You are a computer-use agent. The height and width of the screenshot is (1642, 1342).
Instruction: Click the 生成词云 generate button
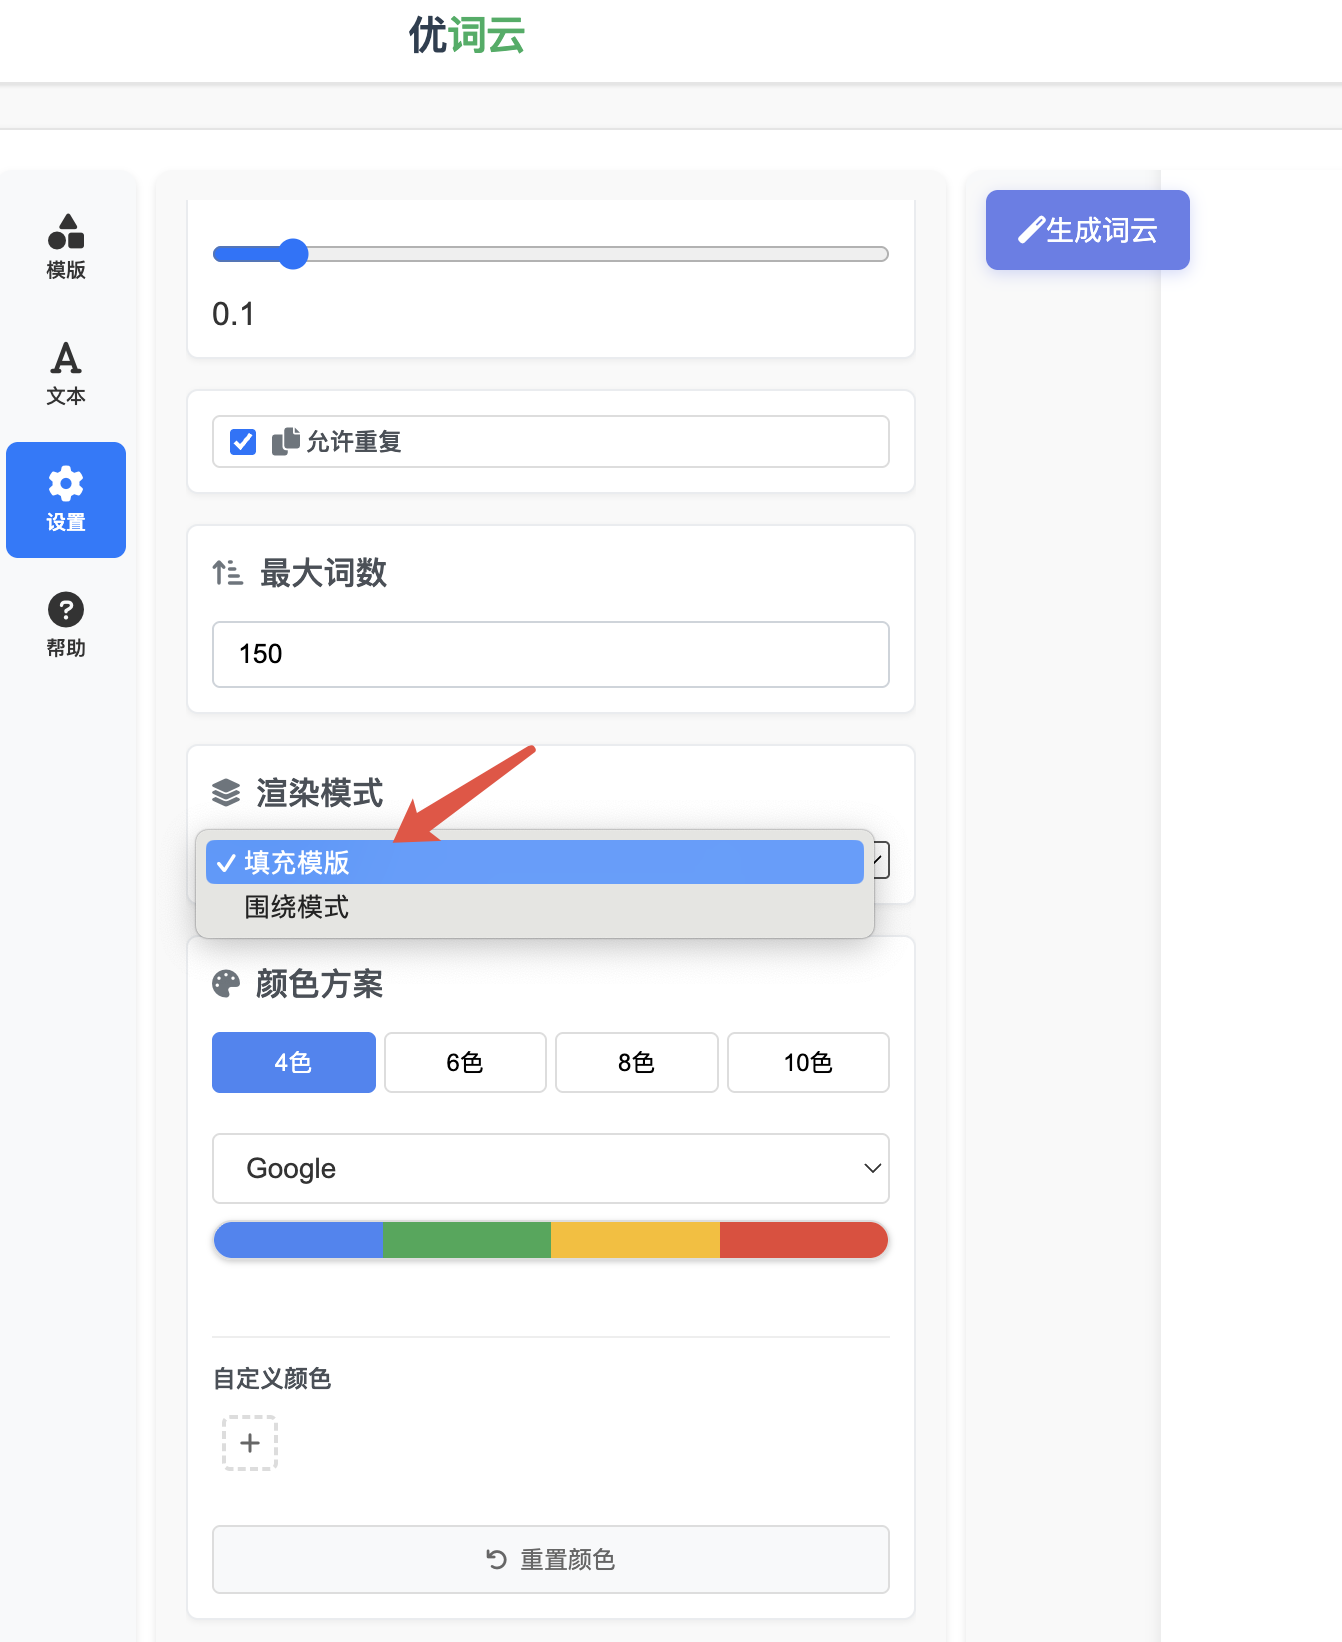tap(1088, 230)
